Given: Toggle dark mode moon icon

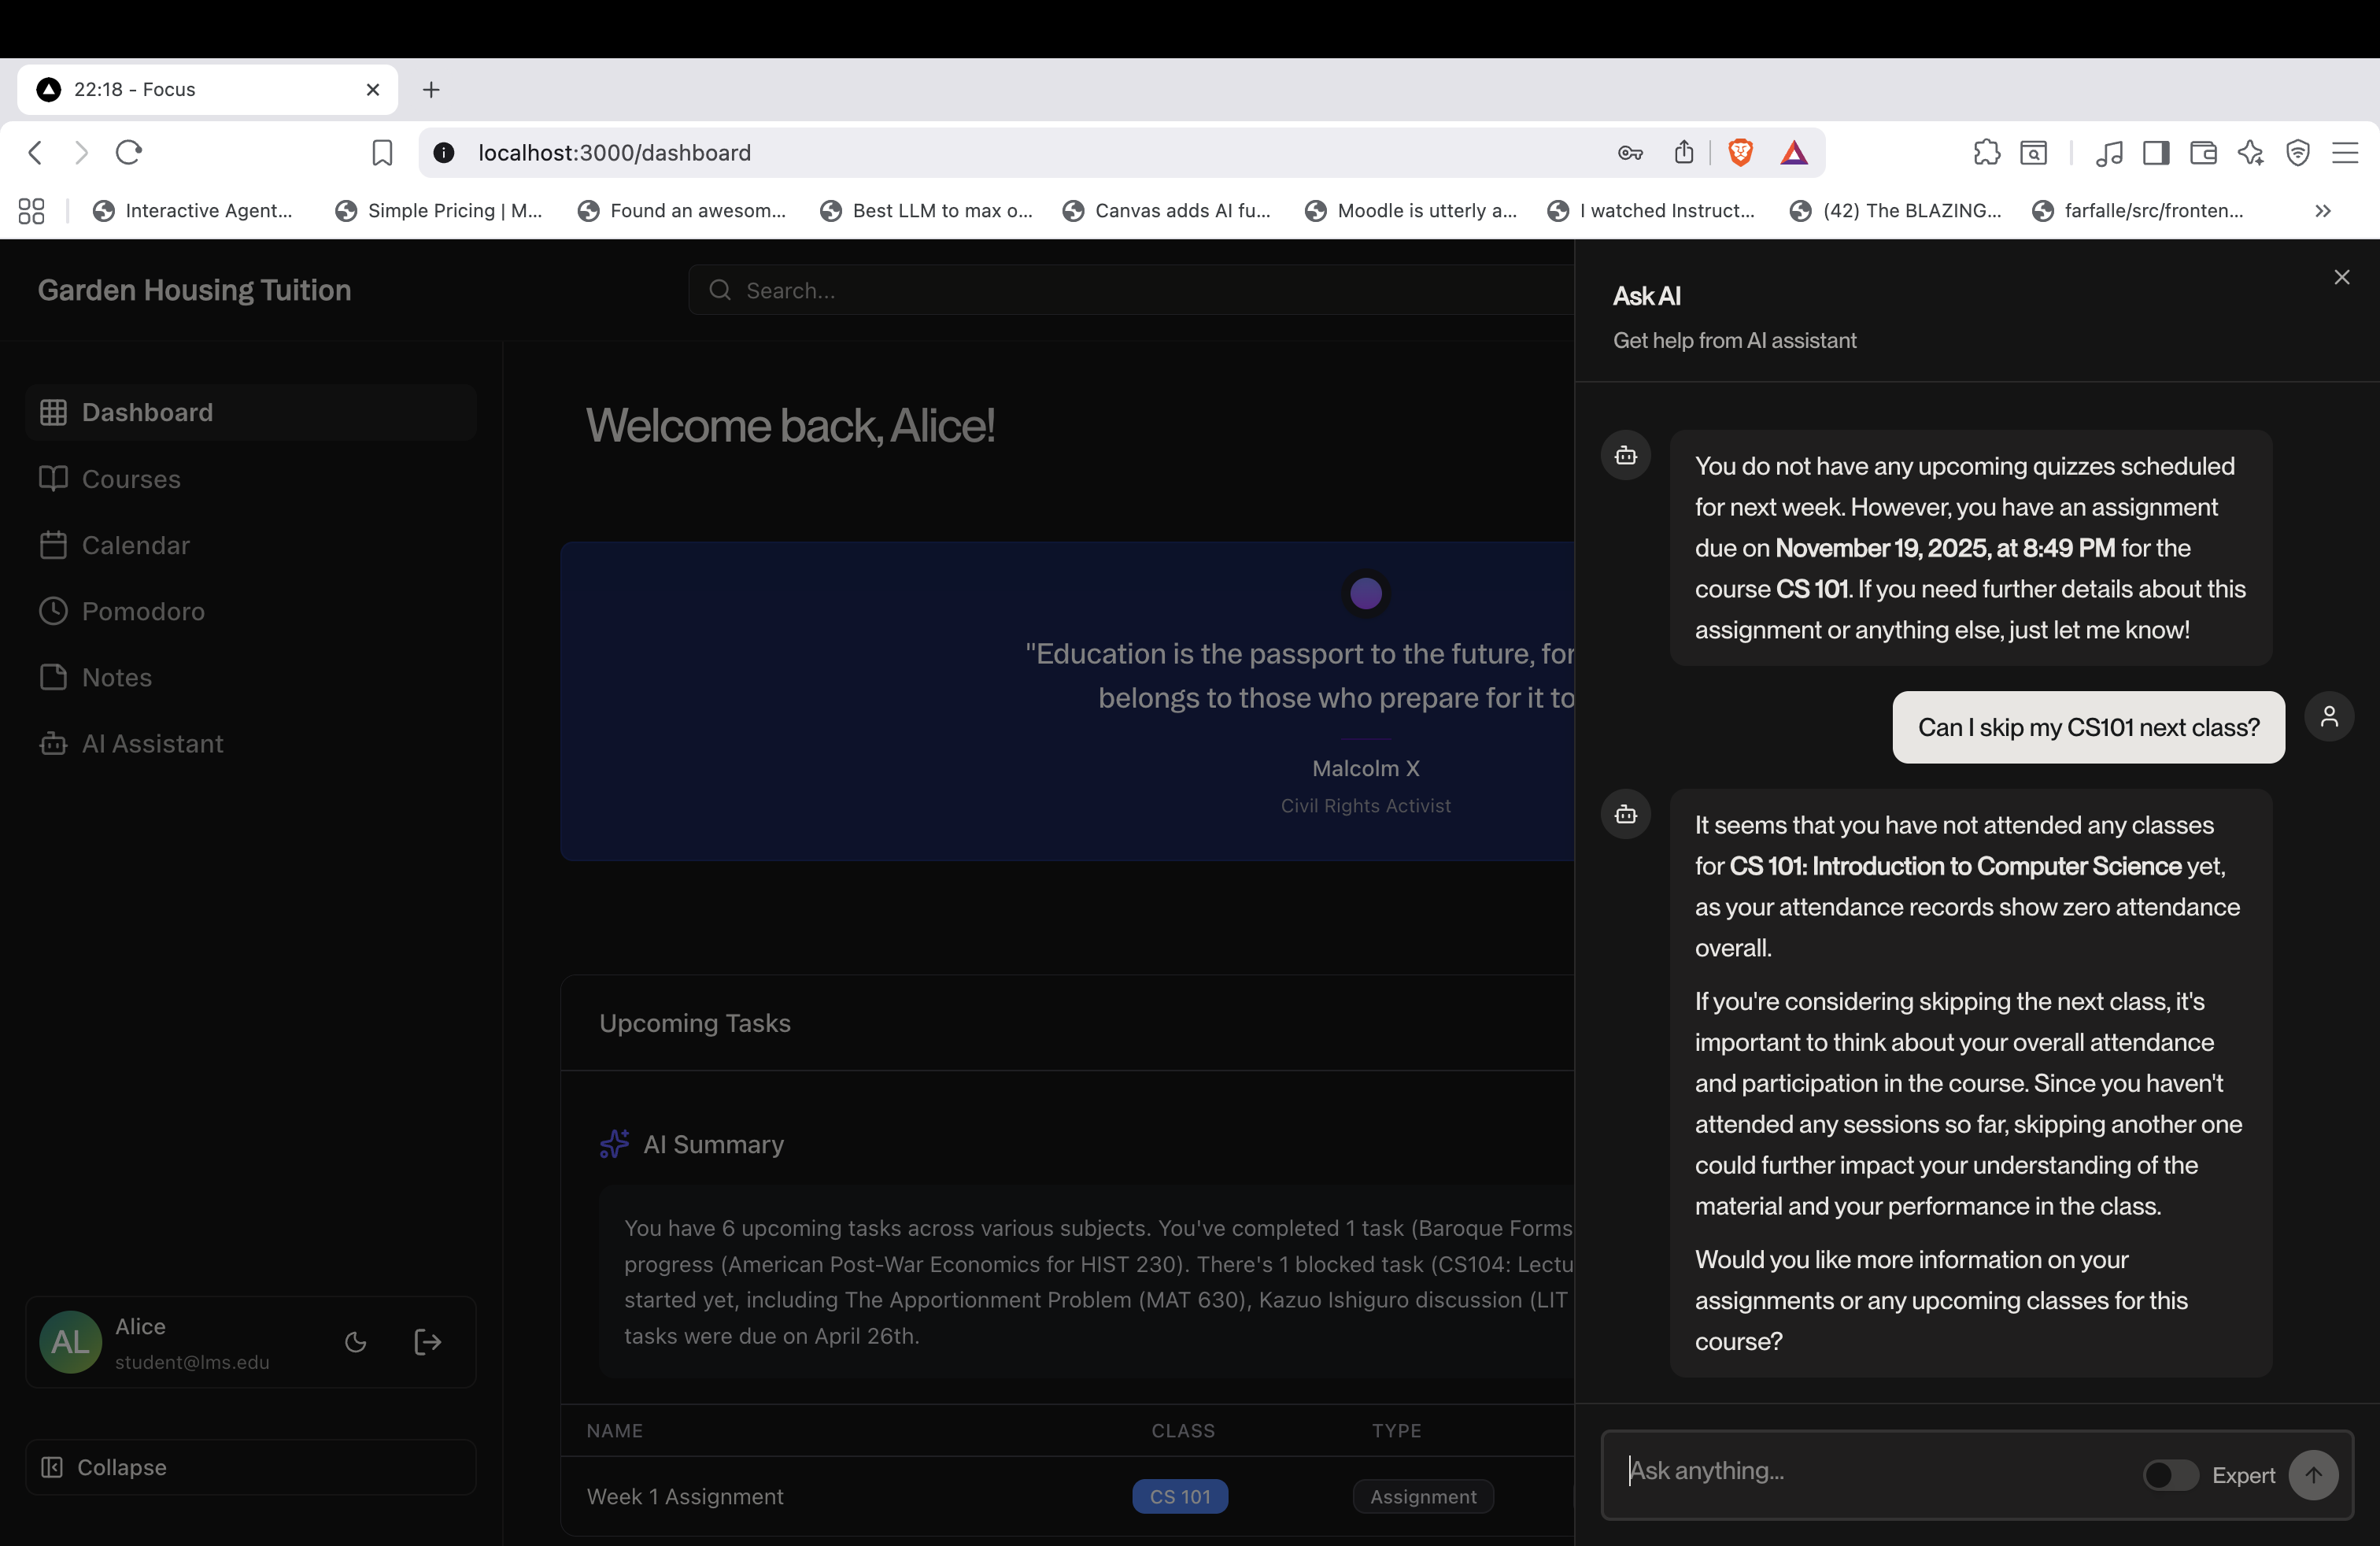Looking at the screenshot, I should tap(355, 1342).
